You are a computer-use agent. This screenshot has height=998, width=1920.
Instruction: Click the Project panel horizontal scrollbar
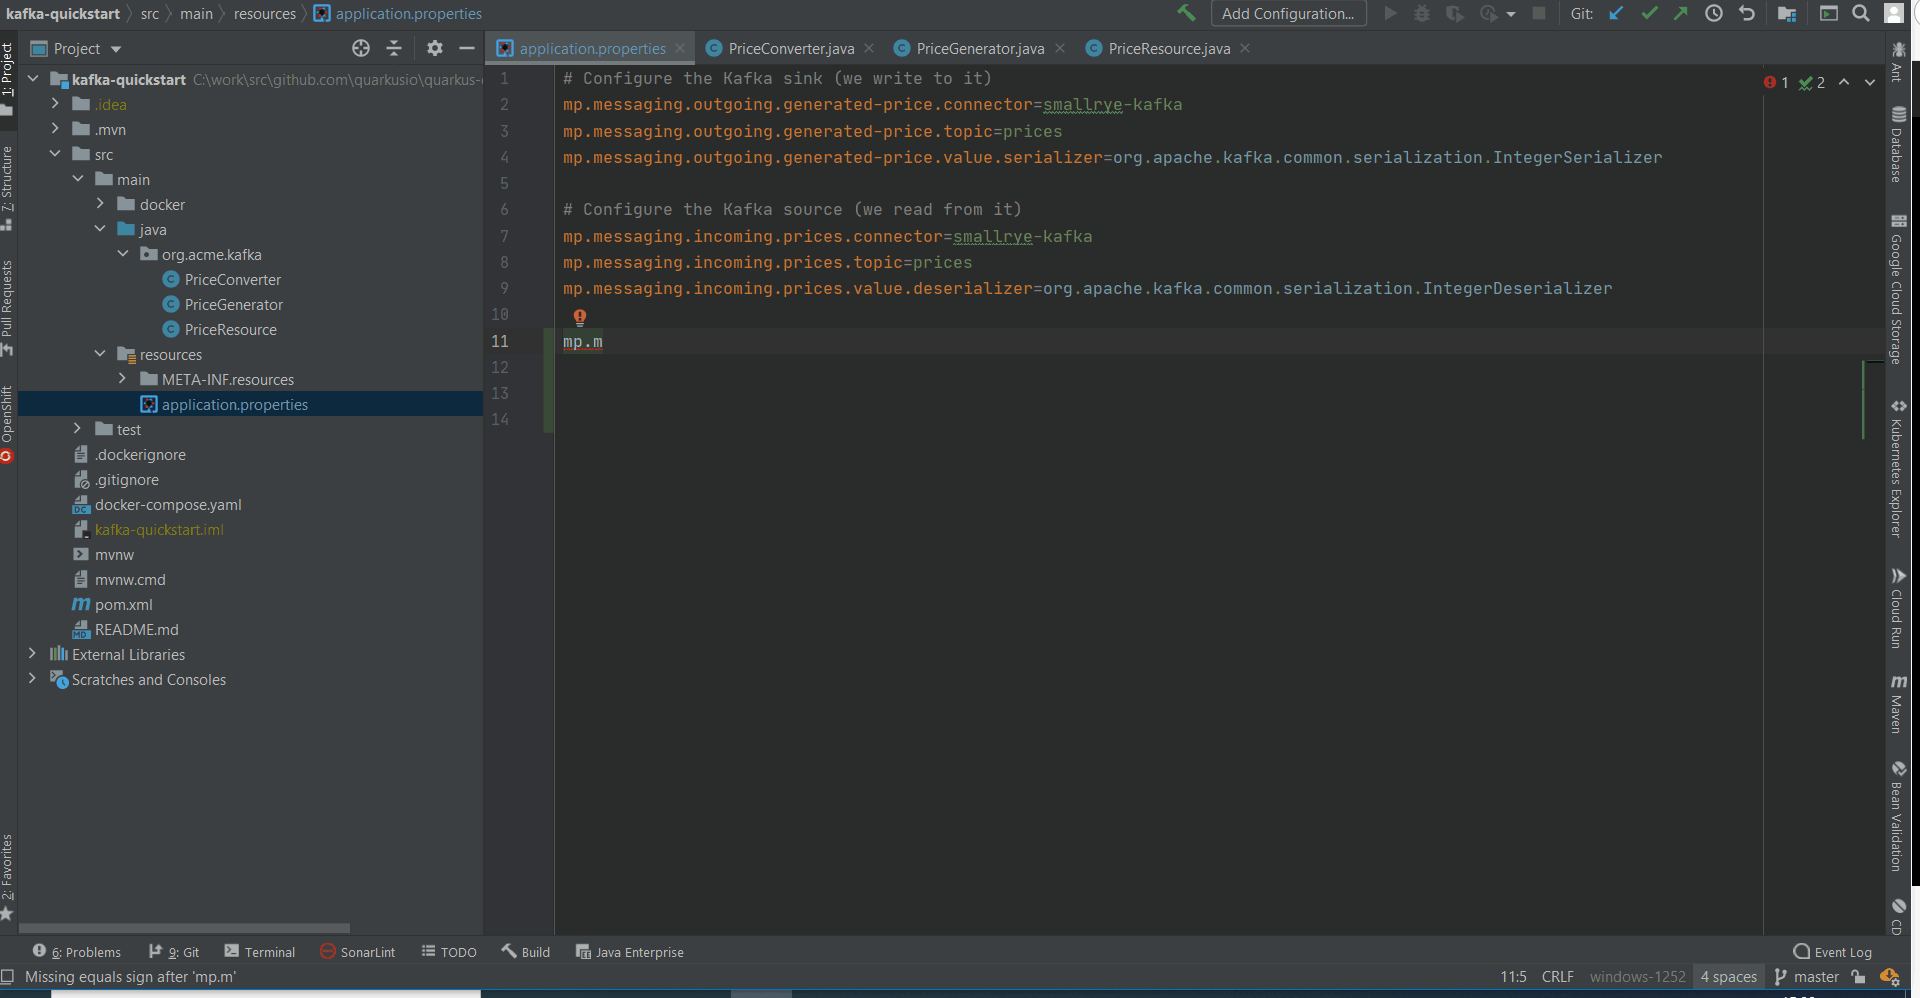(185, 928)
